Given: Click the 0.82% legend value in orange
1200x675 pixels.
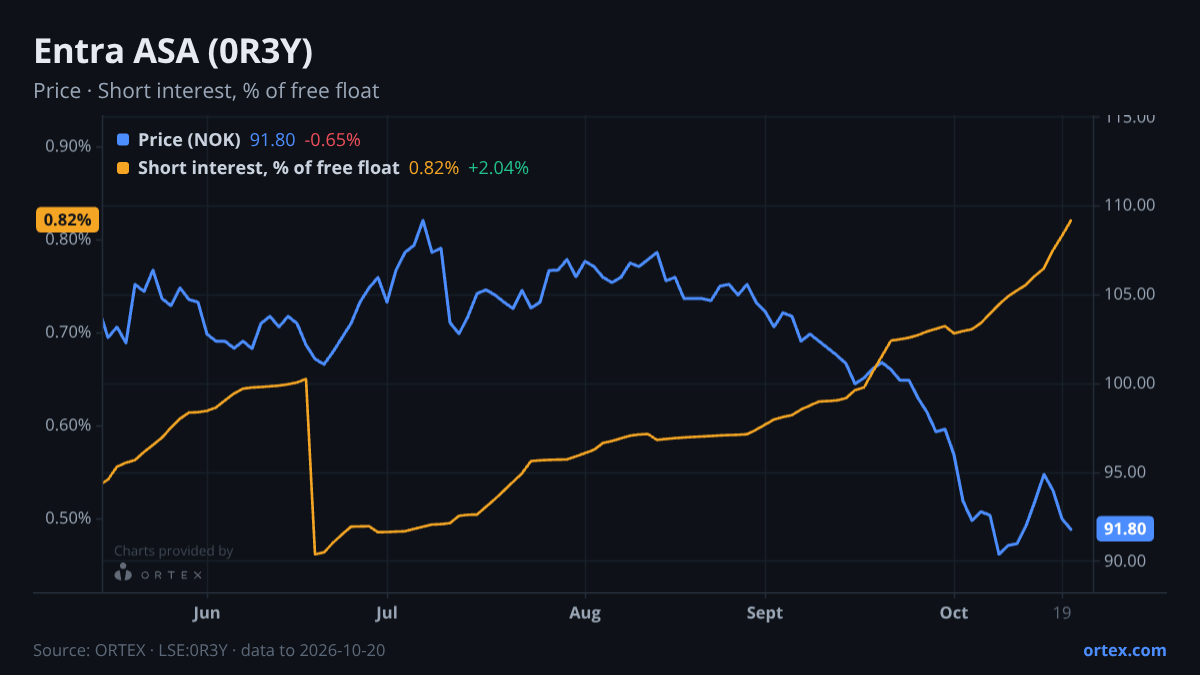Looking at the screenshot, I should click(x=434, y=168).
